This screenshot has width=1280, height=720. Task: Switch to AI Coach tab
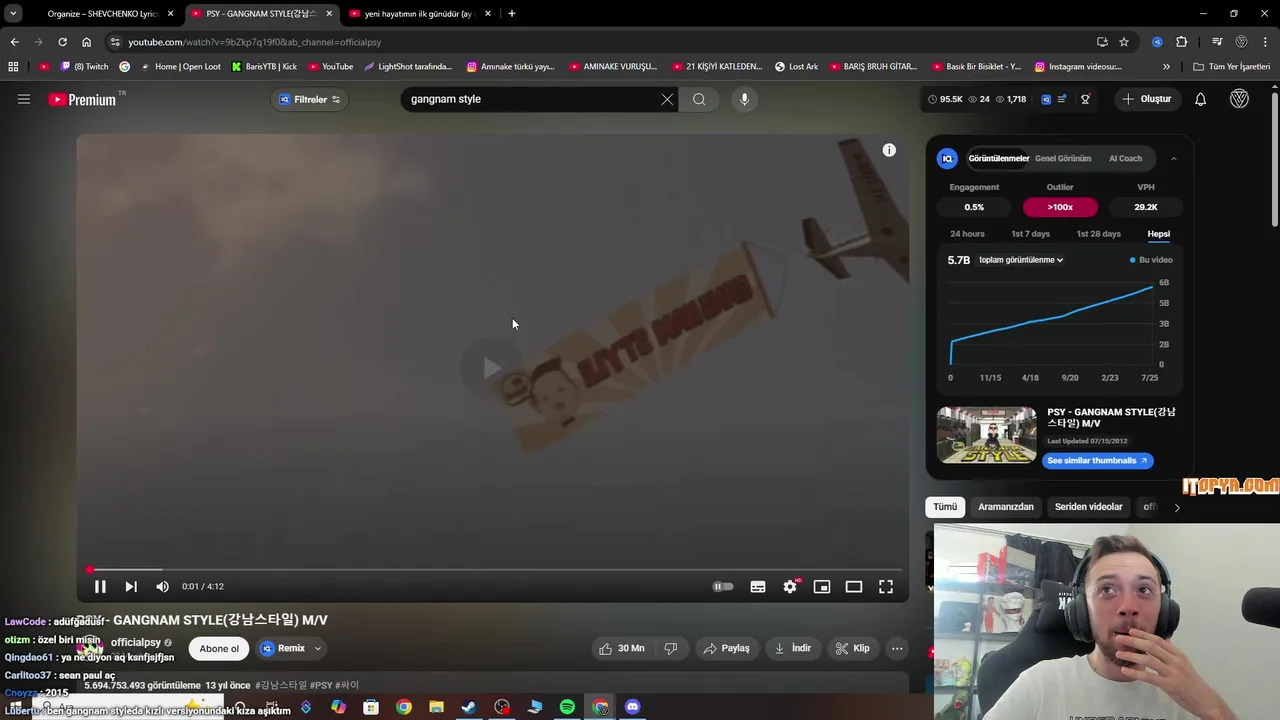[1125, 158]
